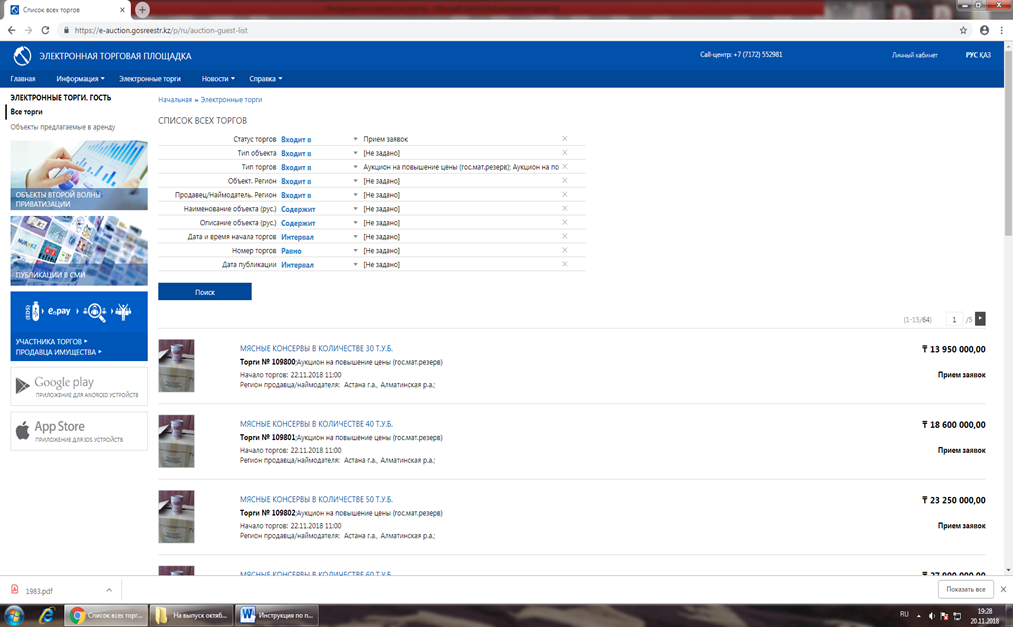This screenshot has width=1013, height=627.
Task: Clear the Тип объекта filter
Action: (565, 153)
